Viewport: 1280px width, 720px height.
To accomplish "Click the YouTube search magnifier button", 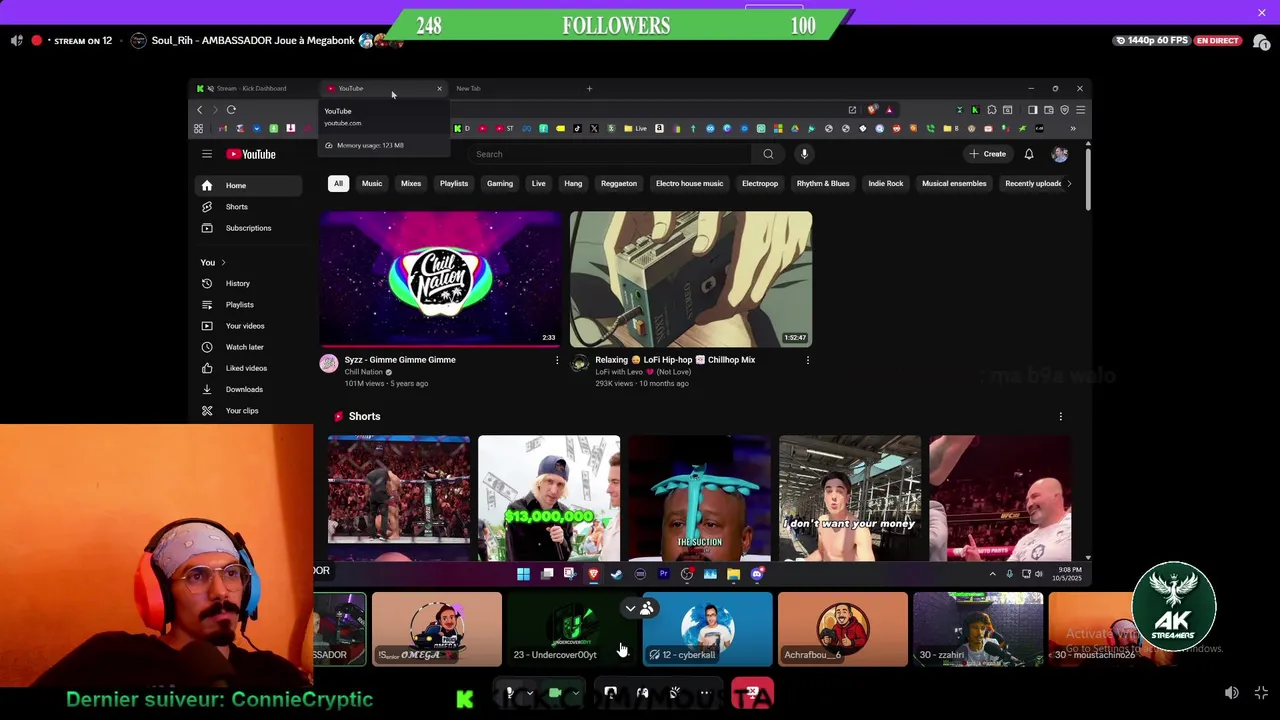I will [768, 154].
